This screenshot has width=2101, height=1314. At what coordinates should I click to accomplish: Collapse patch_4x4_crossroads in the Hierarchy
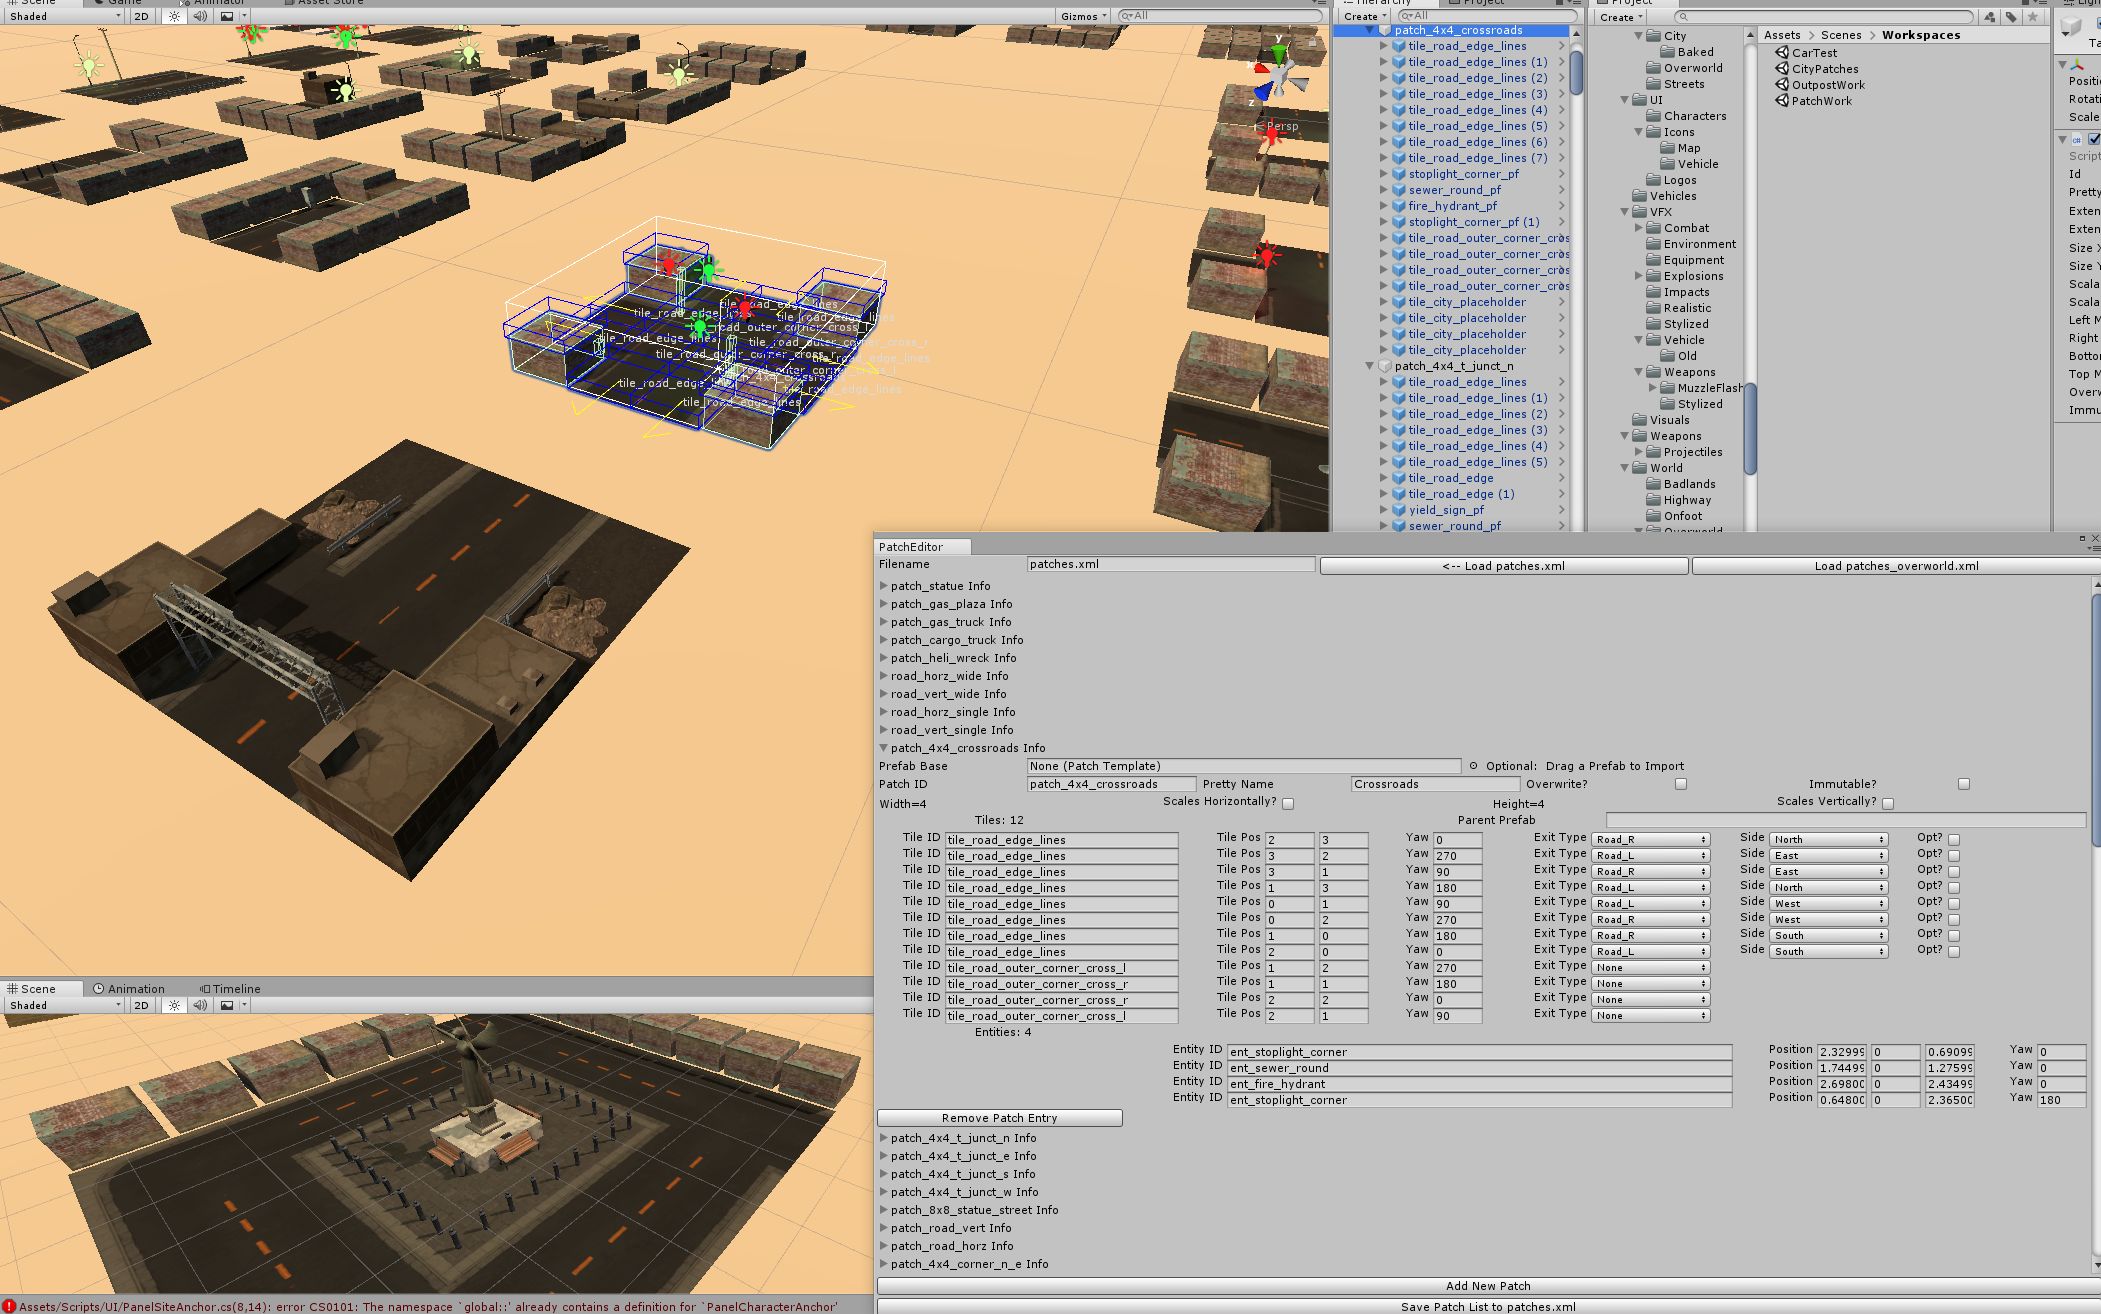tap(1369, 30)
